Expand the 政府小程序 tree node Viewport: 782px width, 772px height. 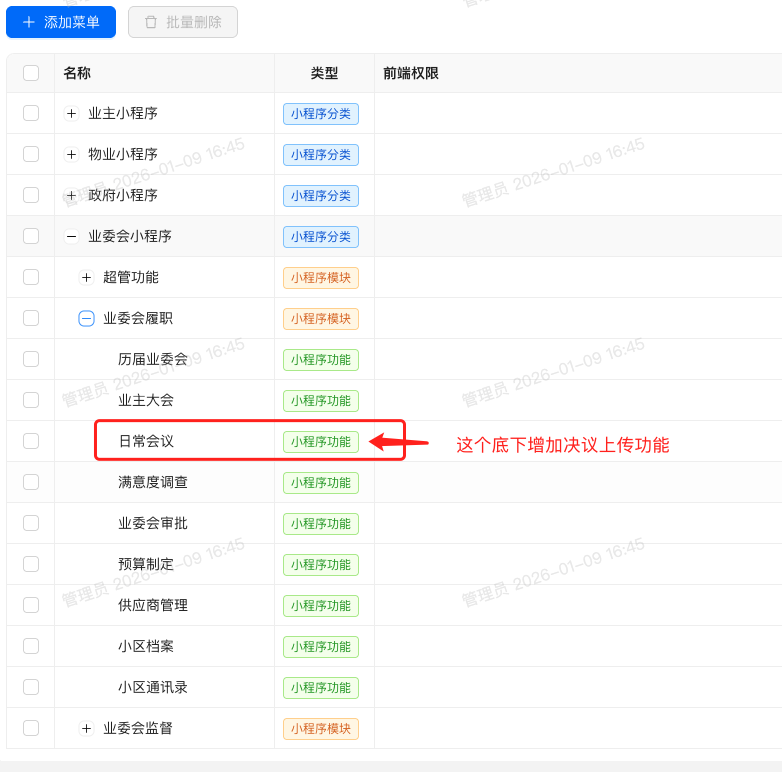click(x=71, y=196)
